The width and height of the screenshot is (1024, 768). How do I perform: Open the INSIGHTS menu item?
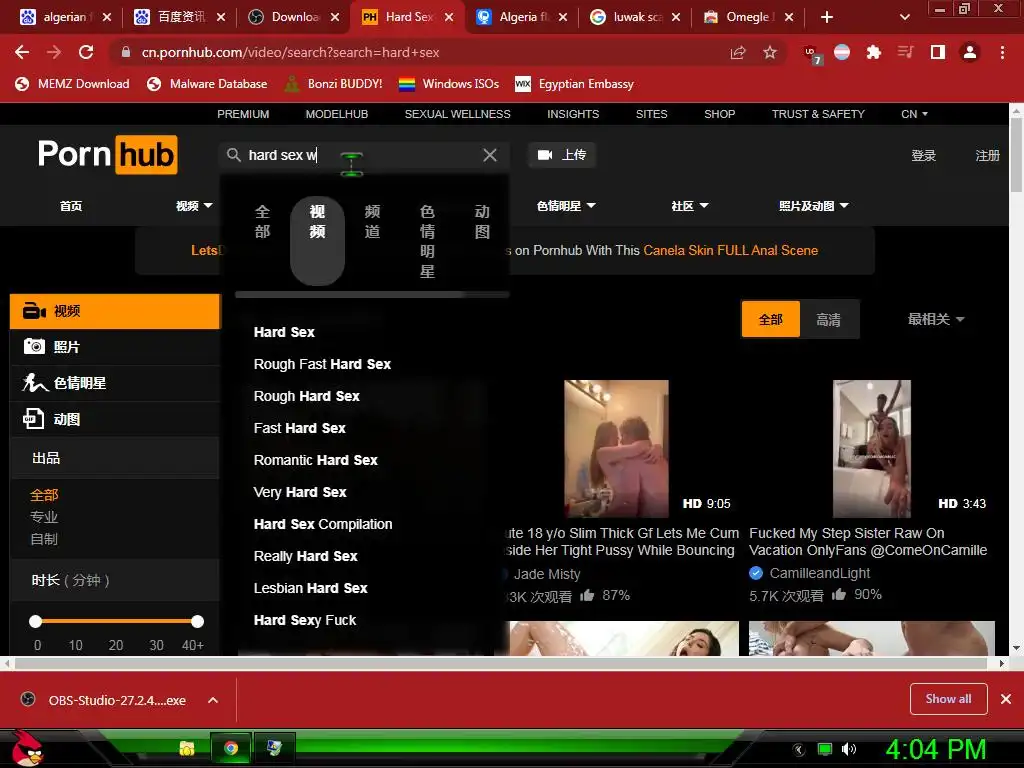[573, 114]
